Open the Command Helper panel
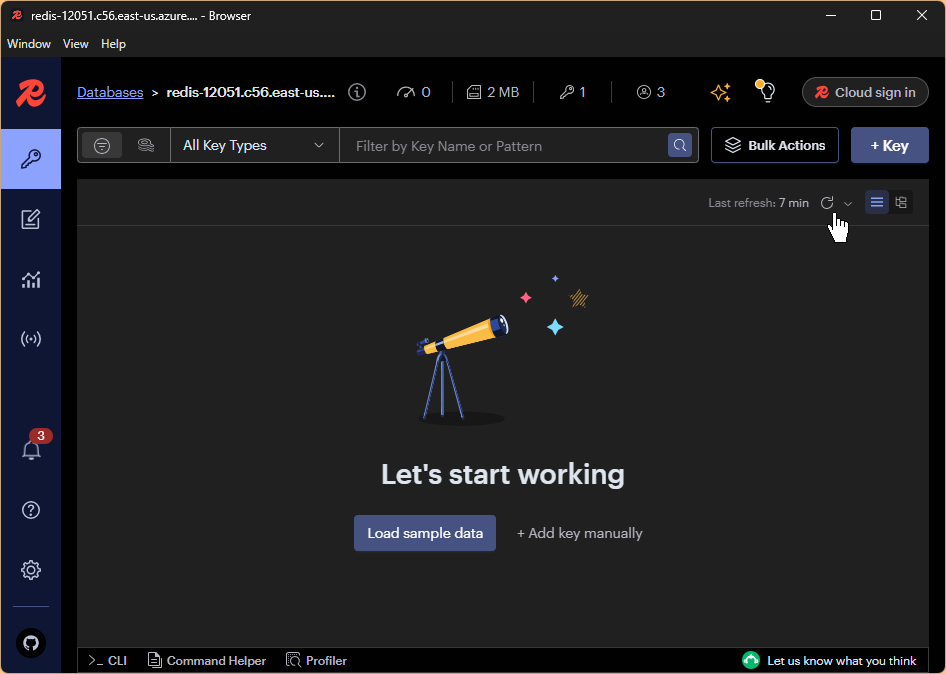This screenshot has width=946, height=674. point(206,661)
